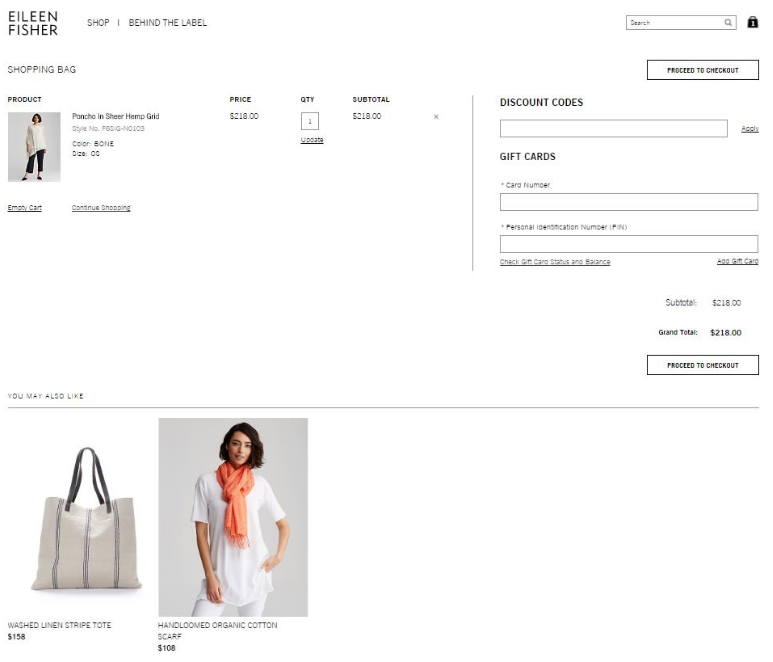Open the shopping bag icon in header
This screenshot has width=773, height=662.
pos(753,22)
